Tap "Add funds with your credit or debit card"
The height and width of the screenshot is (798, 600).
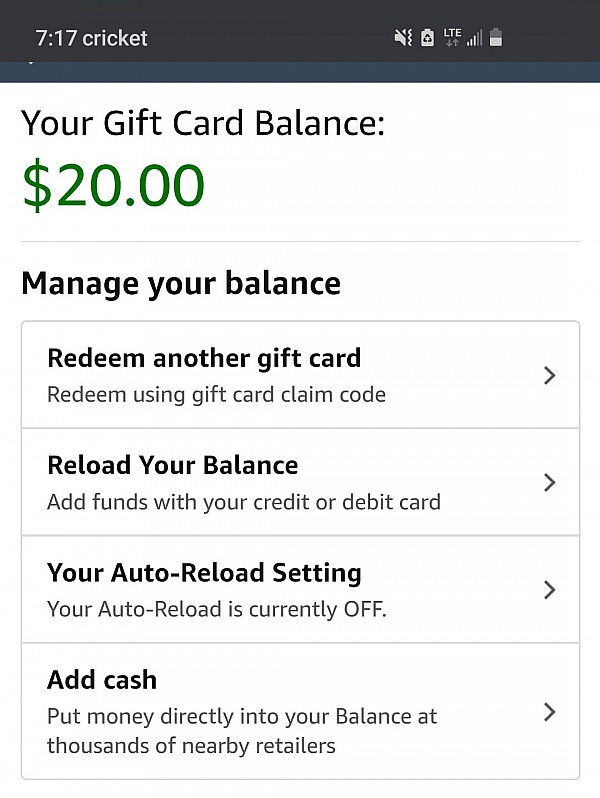(244, 501)
